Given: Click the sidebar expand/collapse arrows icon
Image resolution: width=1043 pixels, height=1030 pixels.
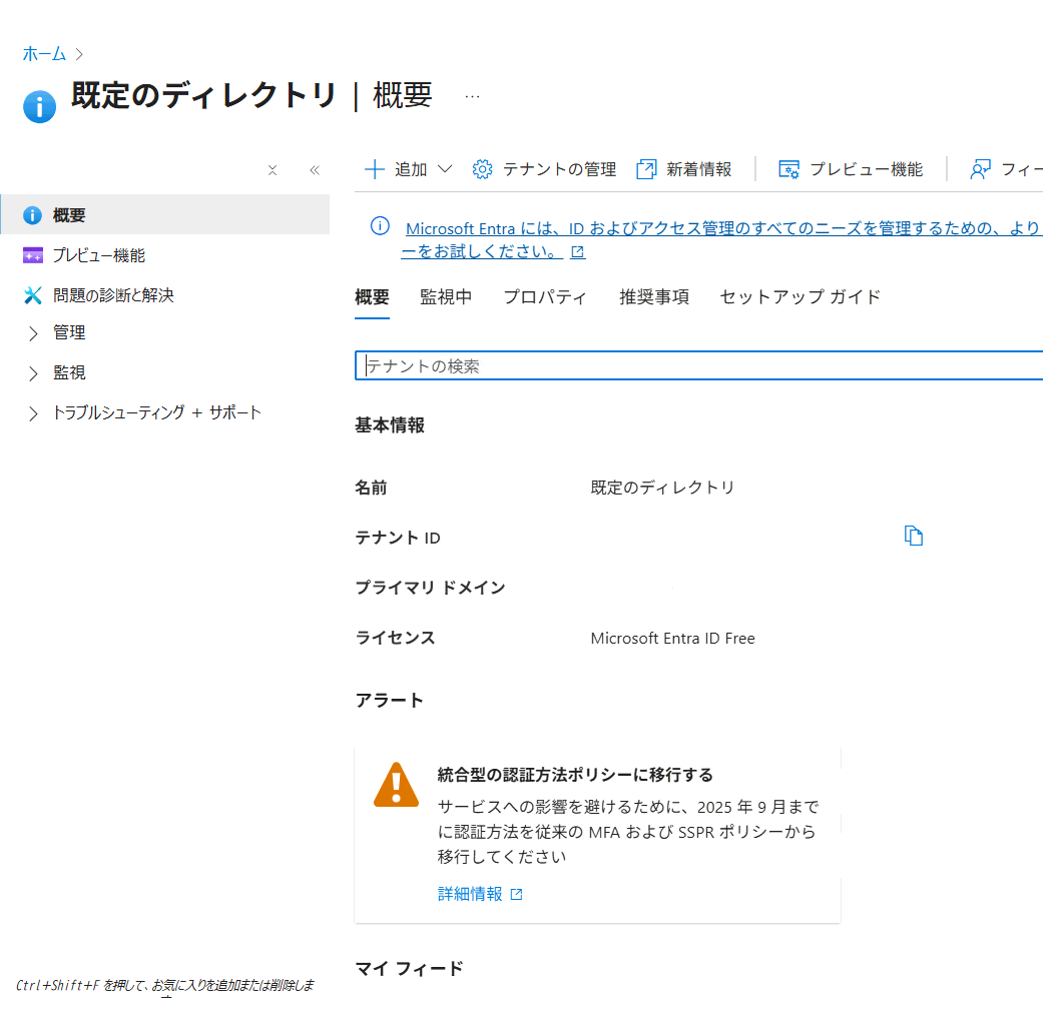Looking at the screenshot, I should point(272,170).
